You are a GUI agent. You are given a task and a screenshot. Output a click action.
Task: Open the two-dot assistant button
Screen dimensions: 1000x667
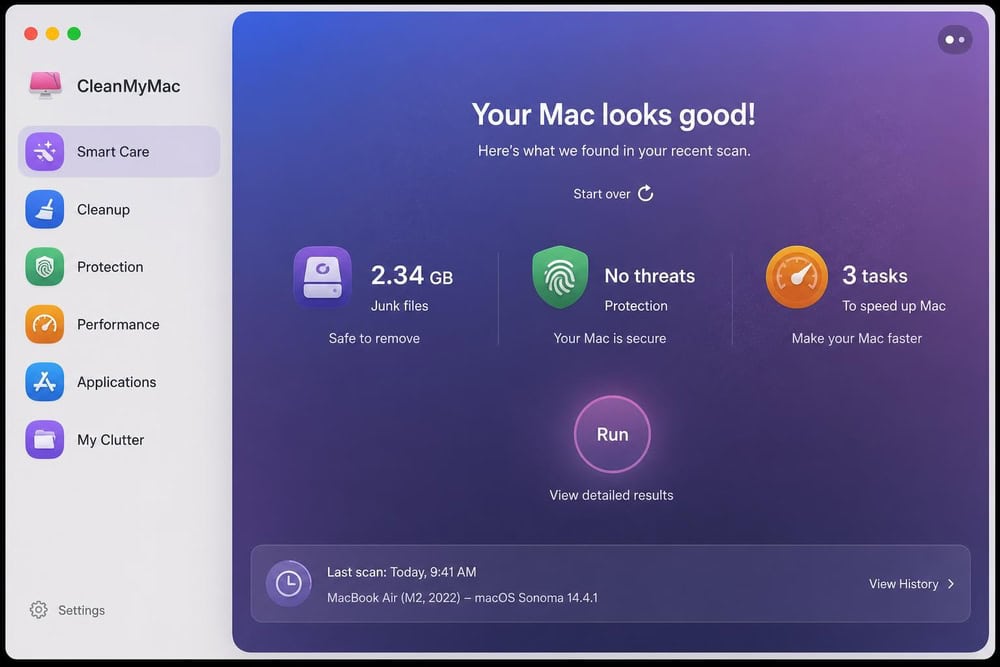(x=955, y=40)
